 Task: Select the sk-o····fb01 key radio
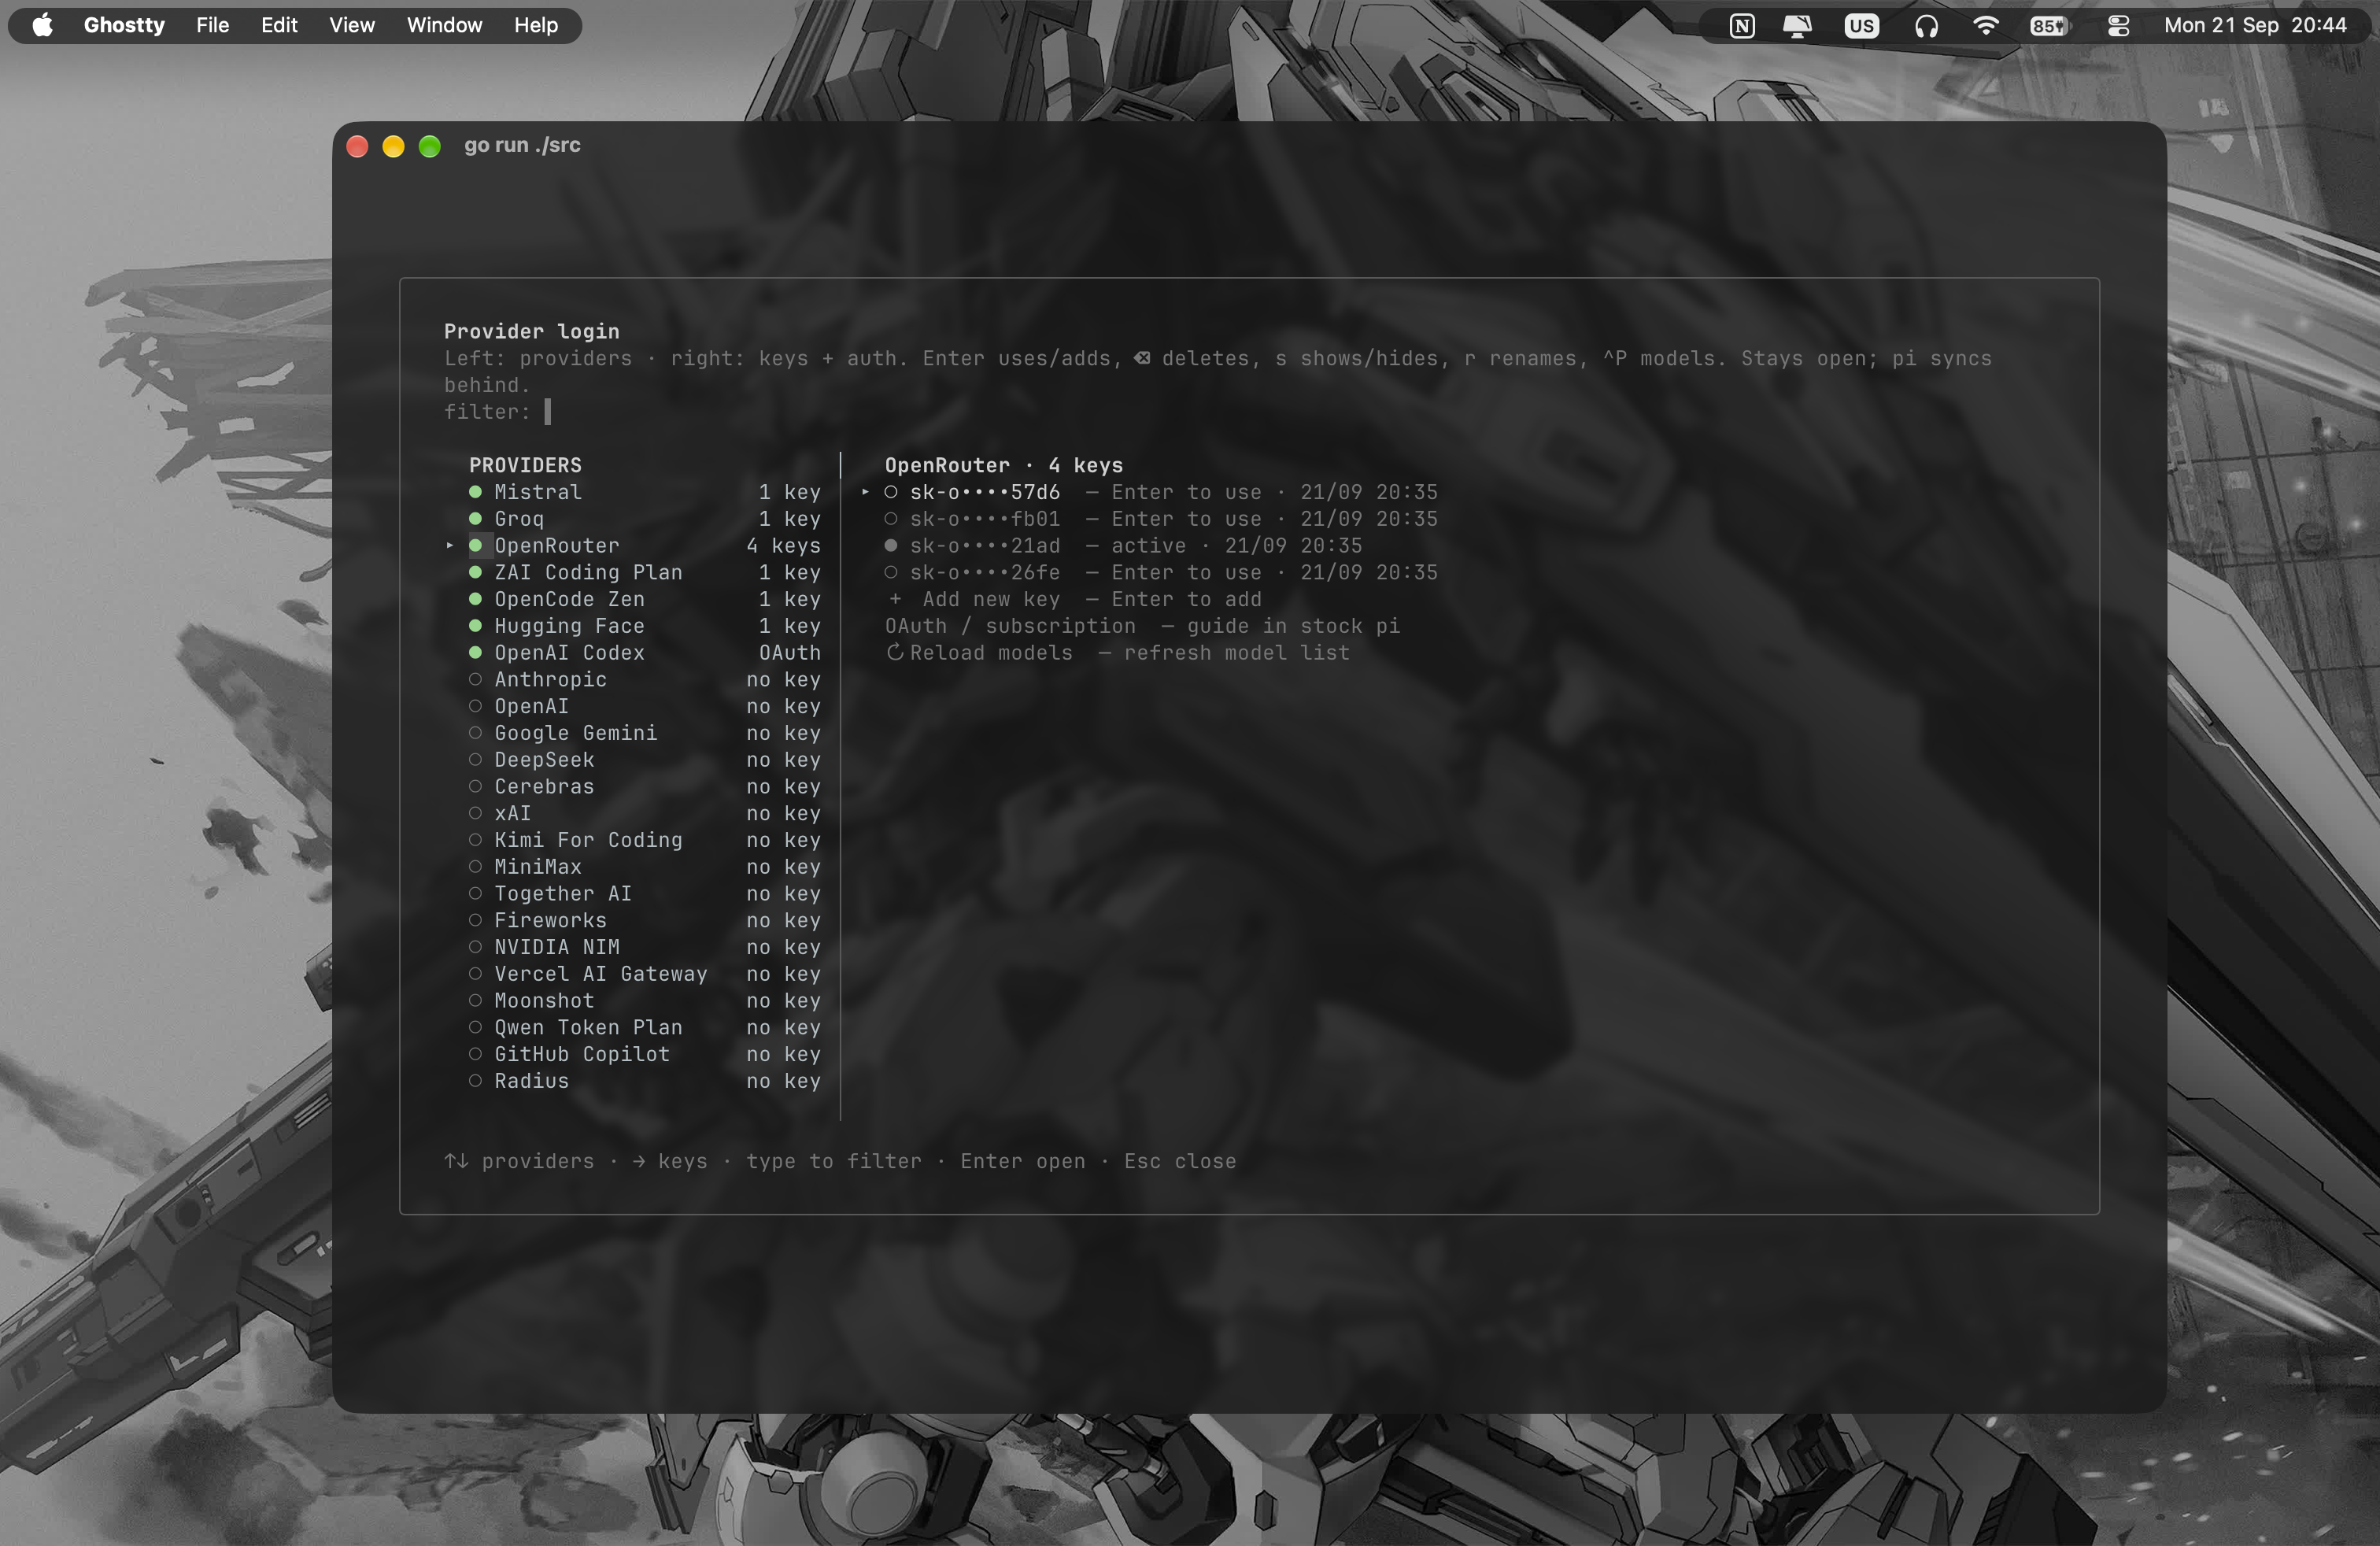click(890, 519)
